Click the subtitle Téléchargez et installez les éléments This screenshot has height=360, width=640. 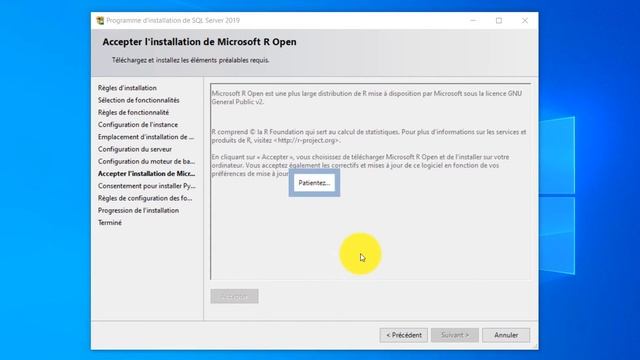(191, 60)
